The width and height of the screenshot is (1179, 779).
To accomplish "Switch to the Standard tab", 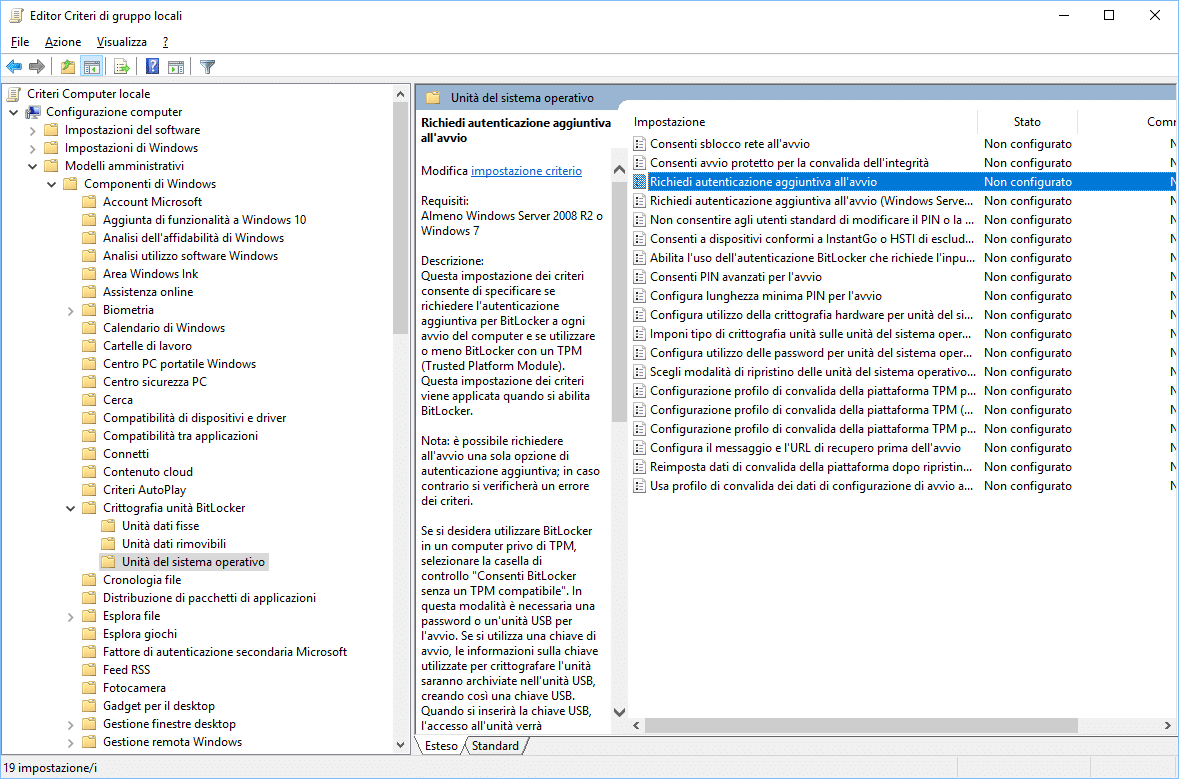I will [x=496, y=746].
